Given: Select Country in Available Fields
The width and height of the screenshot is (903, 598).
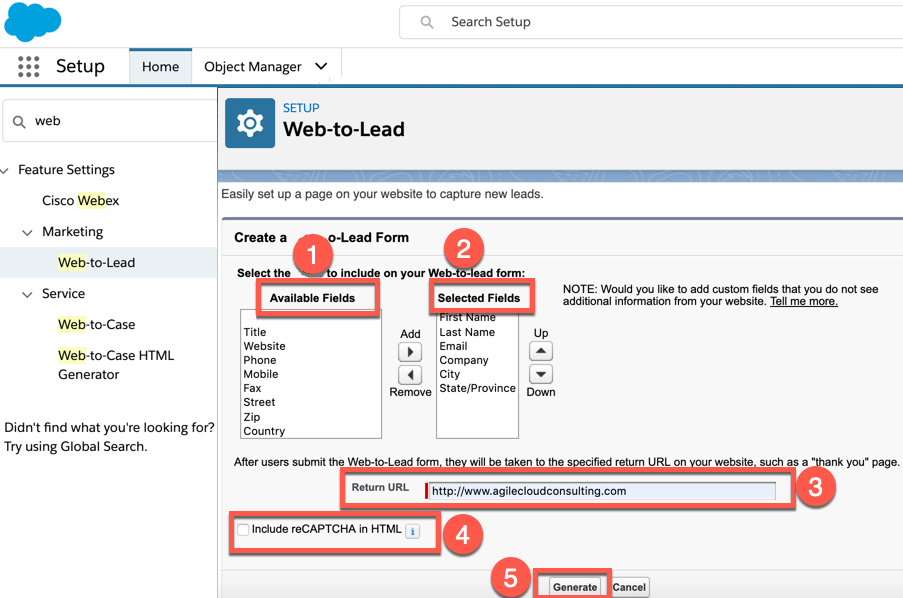Looking at the screenshot, I should [x=264, y=431].
